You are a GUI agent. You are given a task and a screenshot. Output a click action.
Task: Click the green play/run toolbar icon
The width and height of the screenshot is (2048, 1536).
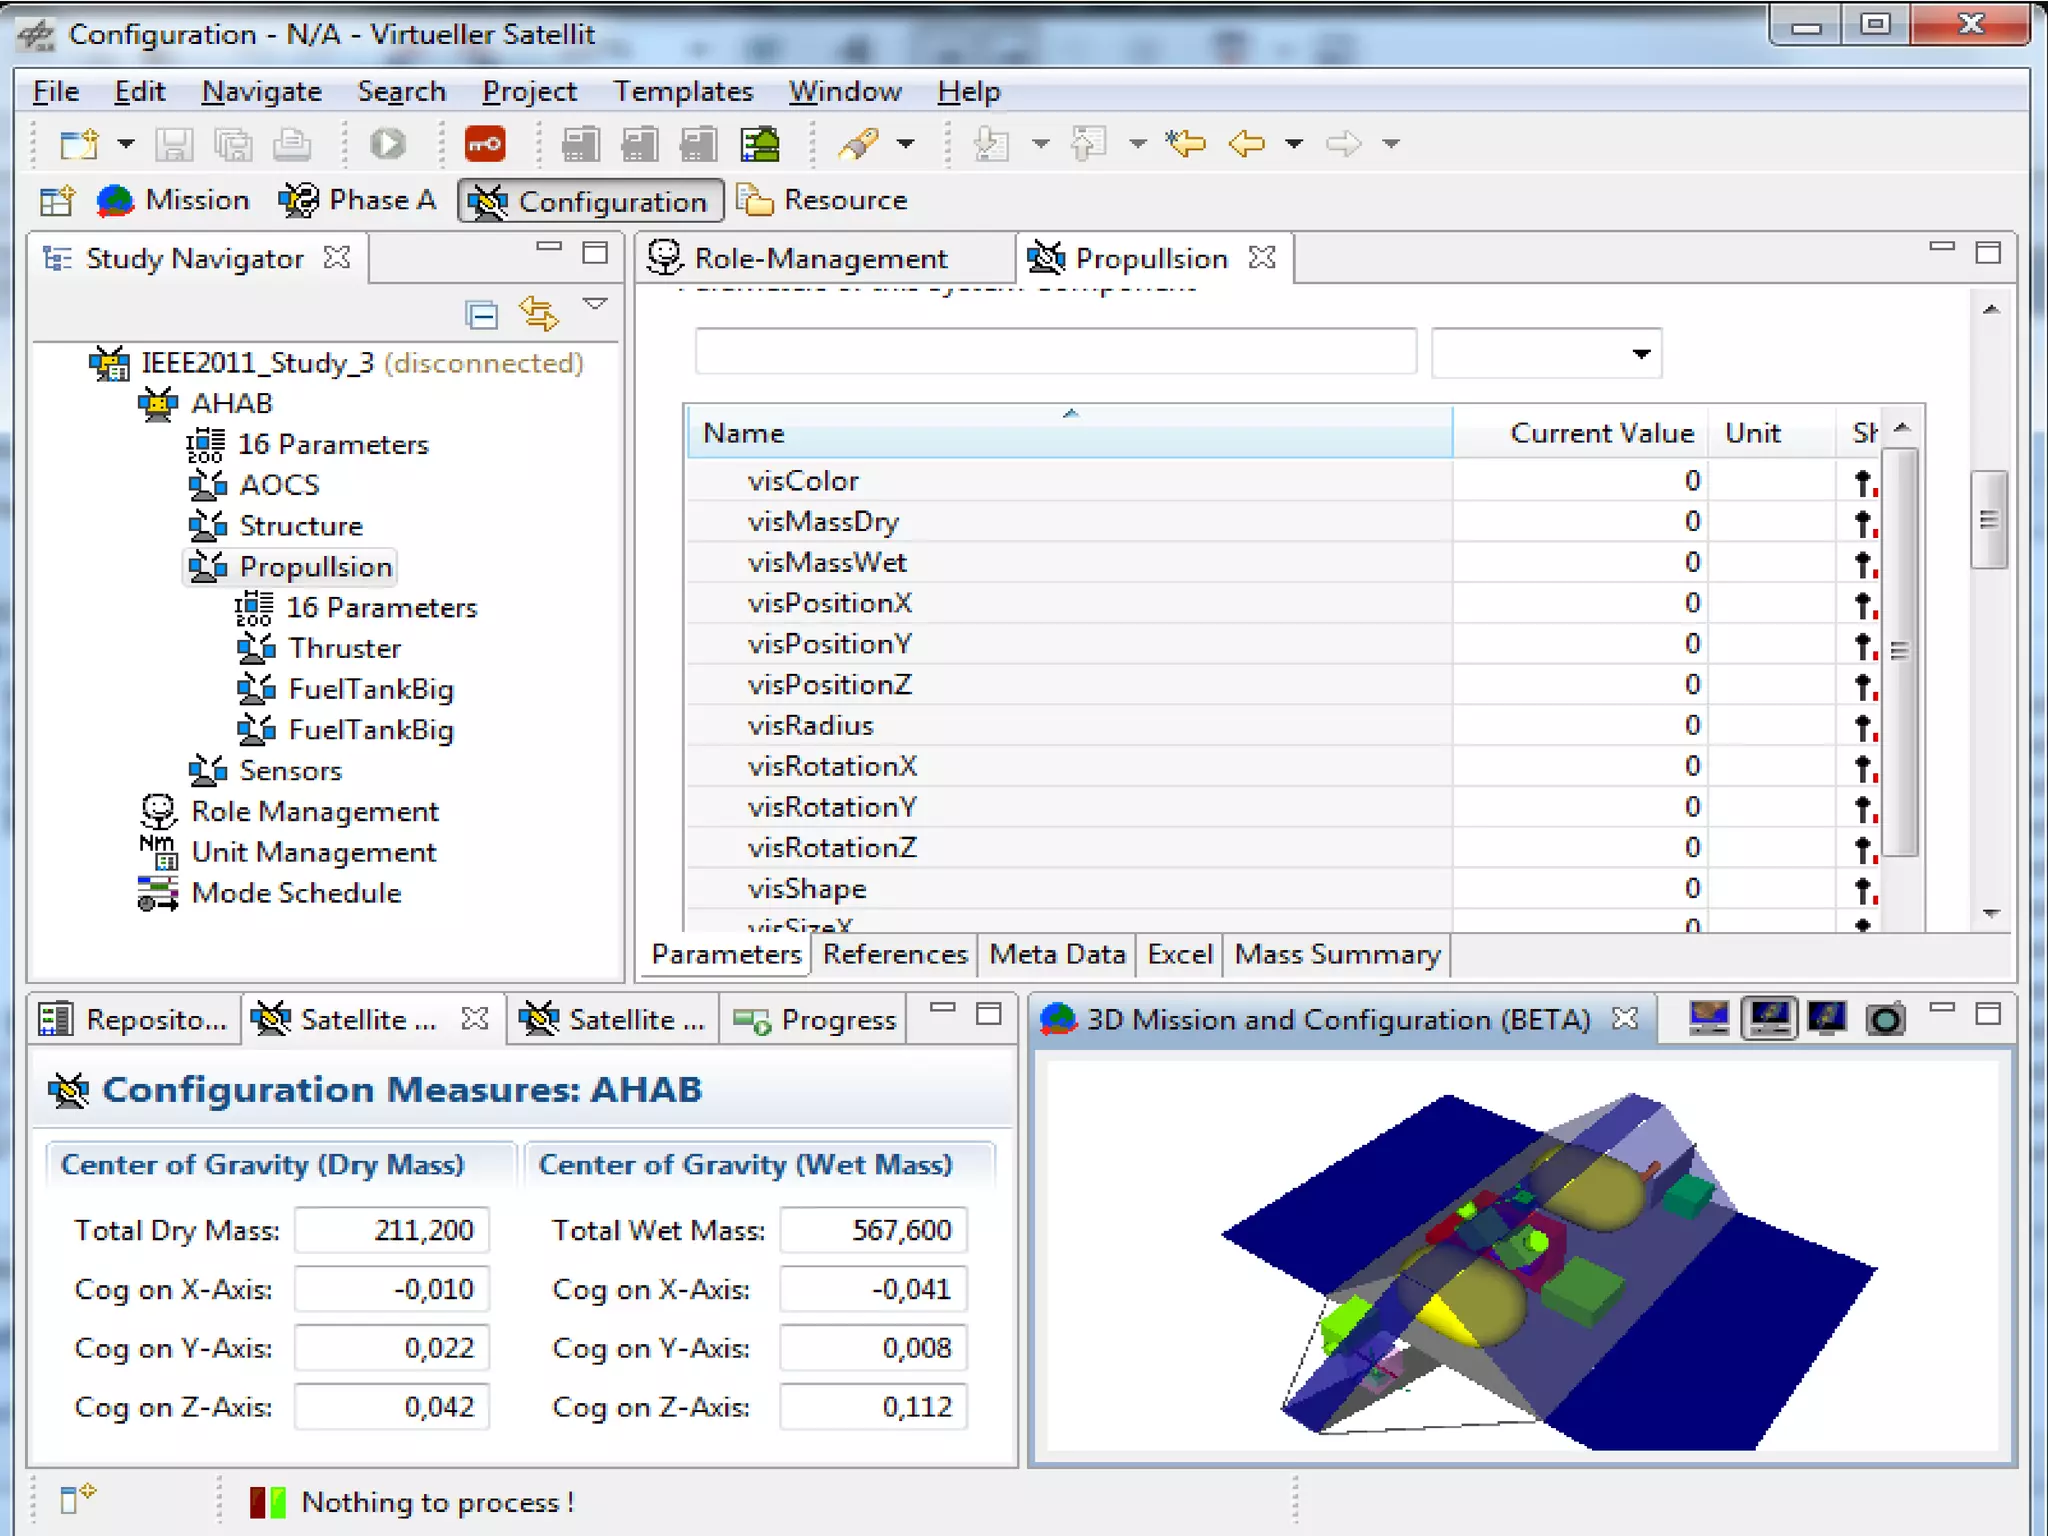coord(387,144)
